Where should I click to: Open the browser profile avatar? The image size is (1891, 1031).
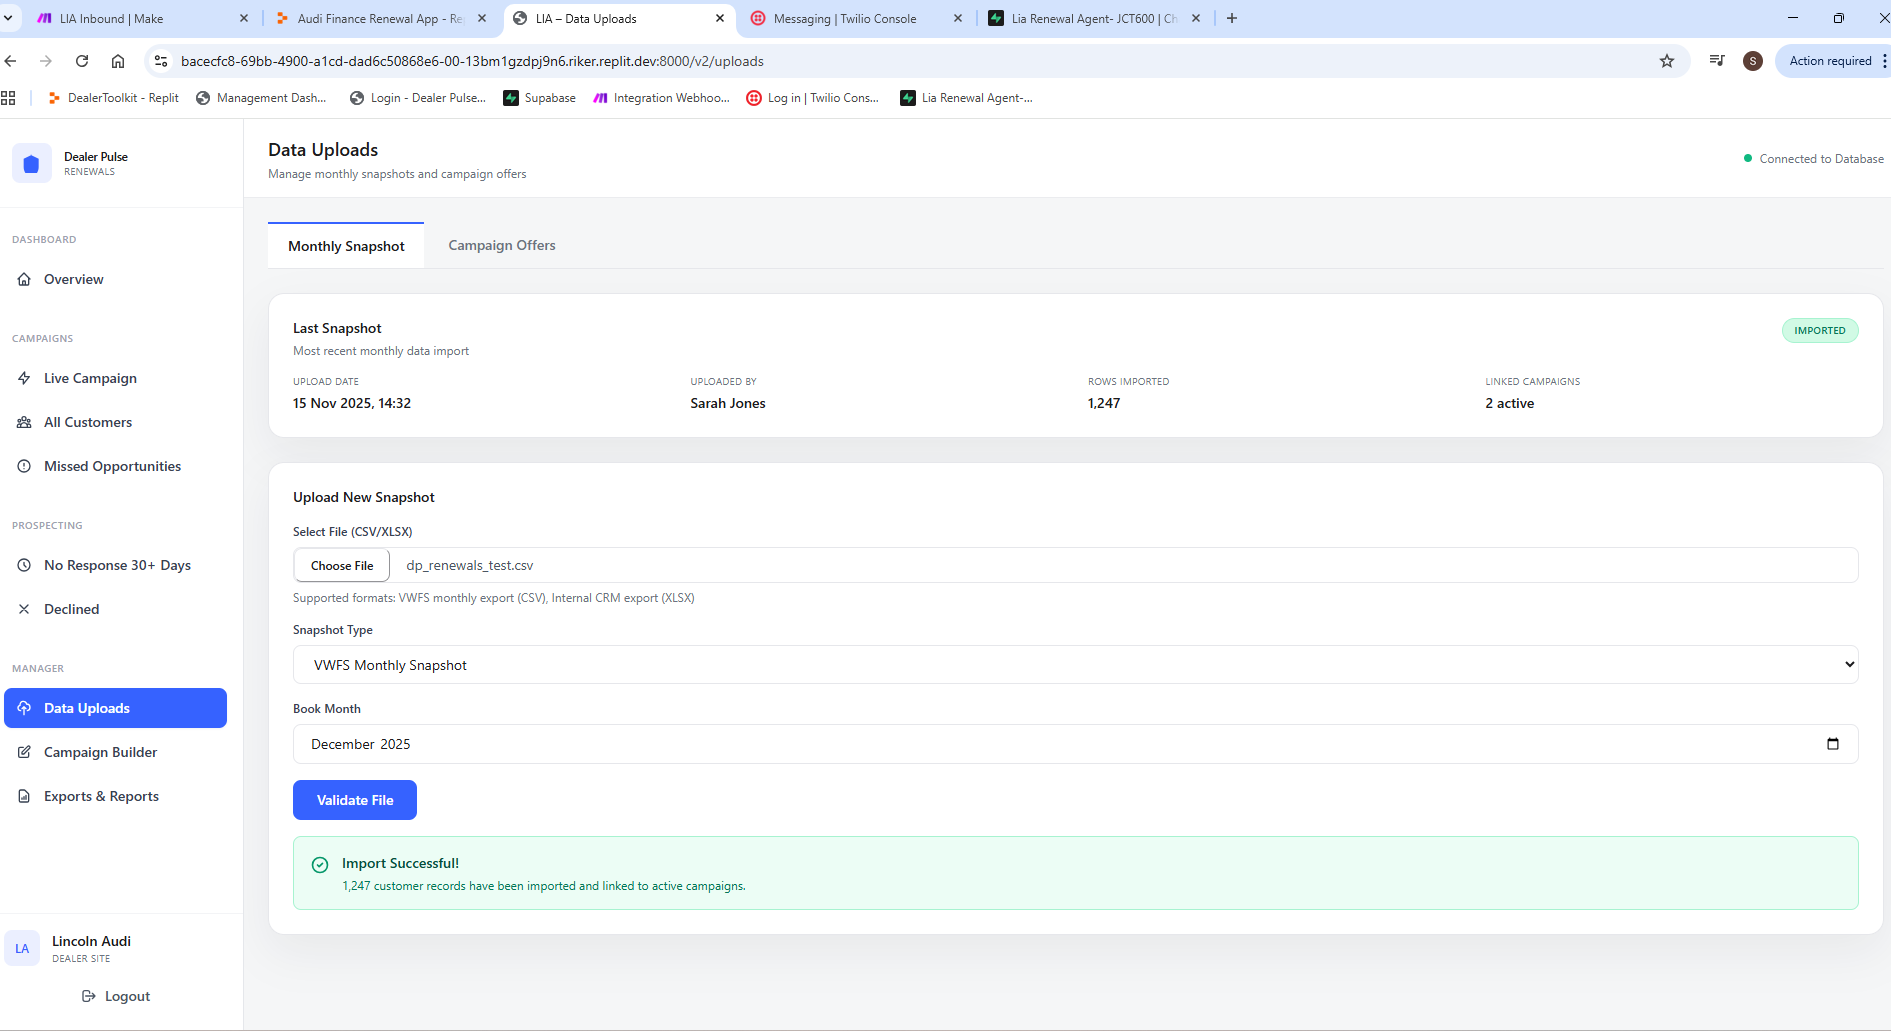point(1753,61)
